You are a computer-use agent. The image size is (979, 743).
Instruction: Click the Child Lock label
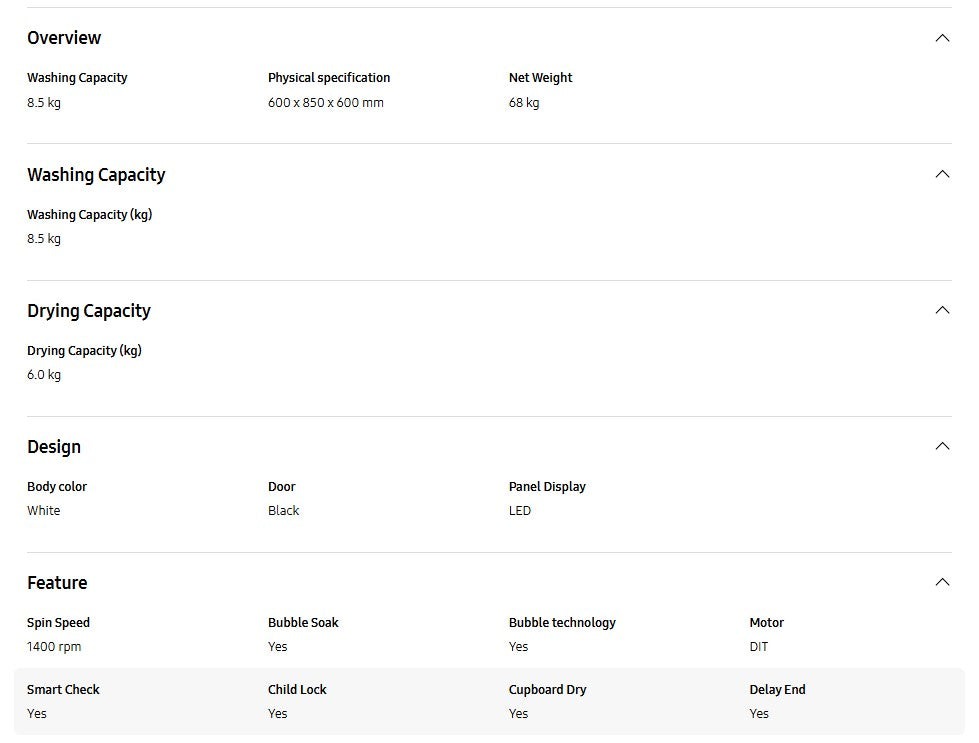[x=297, y=690]
